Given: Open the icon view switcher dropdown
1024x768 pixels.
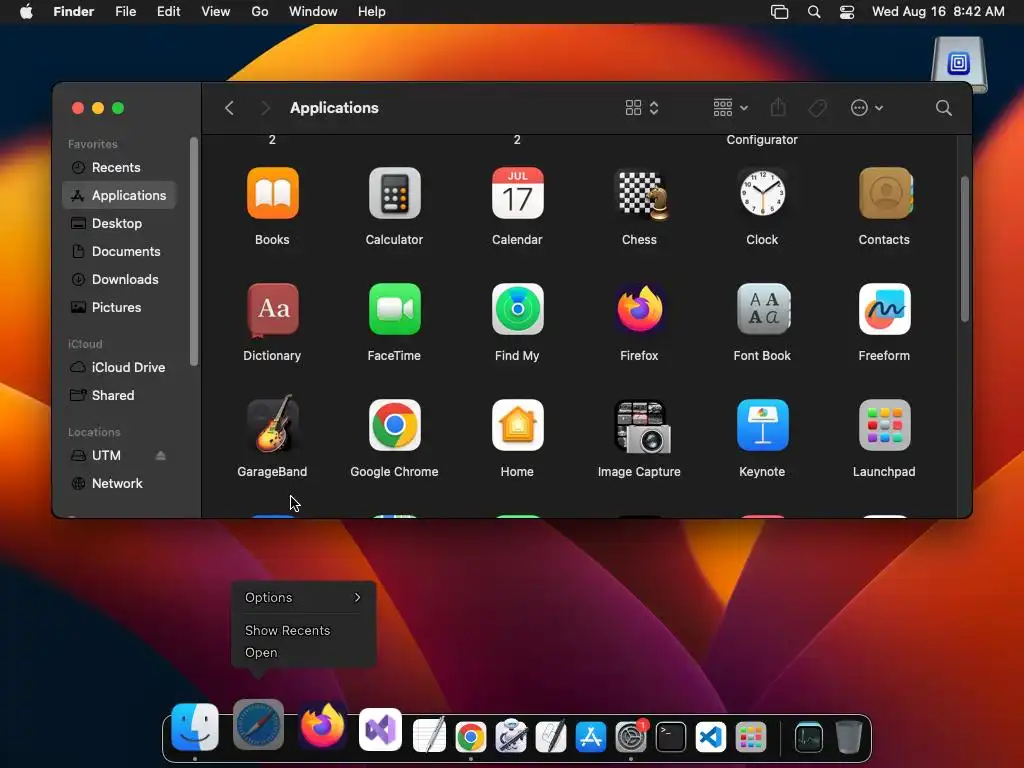Looking at the screenshot, I should click(x=642, y=108).
